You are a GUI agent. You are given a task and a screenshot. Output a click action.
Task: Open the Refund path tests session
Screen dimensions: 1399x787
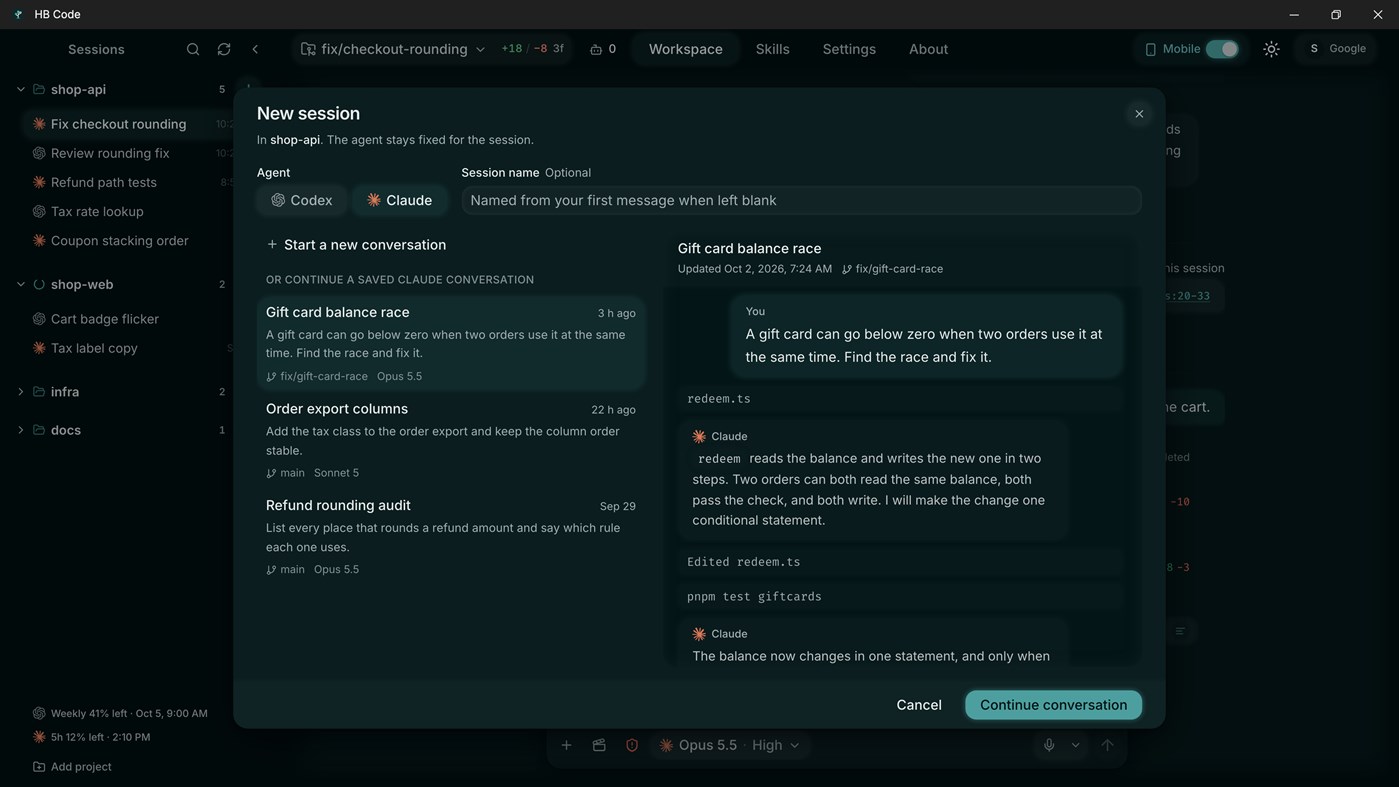point(126,182)
